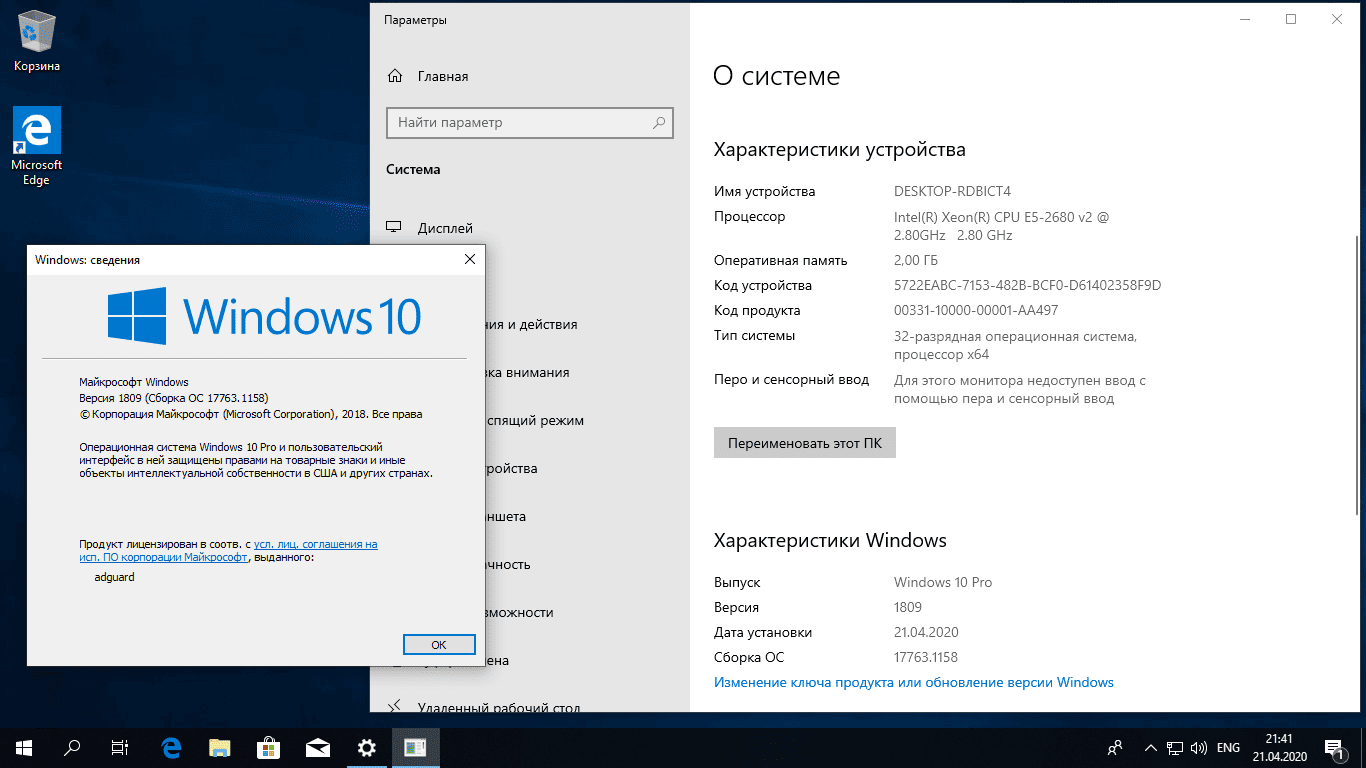The height and width of the screenshot is (768, 1366).
Task: Open the Windows Start menu
Action: (x=24, y=747)
